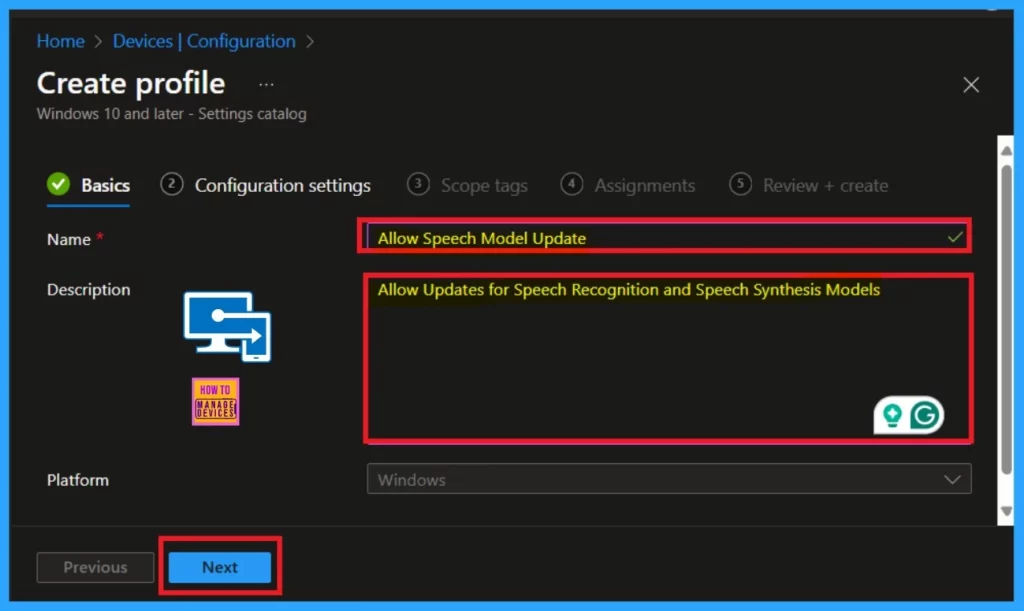Go to Review + create step

coord(808,185)
